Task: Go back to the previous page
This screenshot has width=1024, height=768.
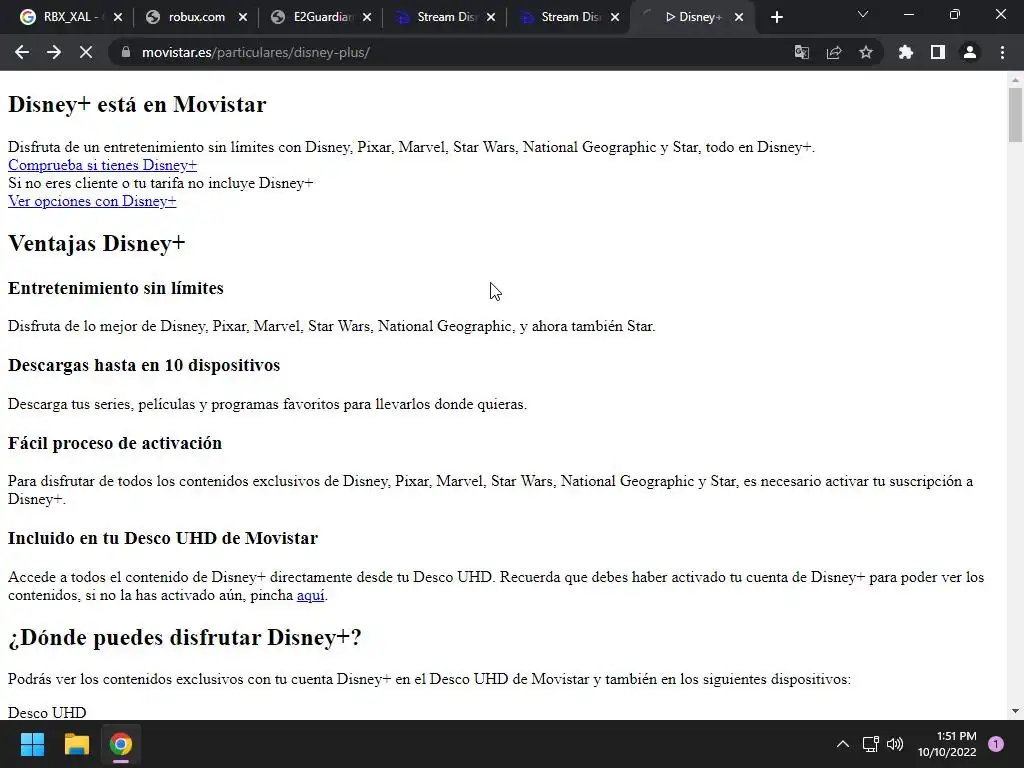Action: coord(22,52)
